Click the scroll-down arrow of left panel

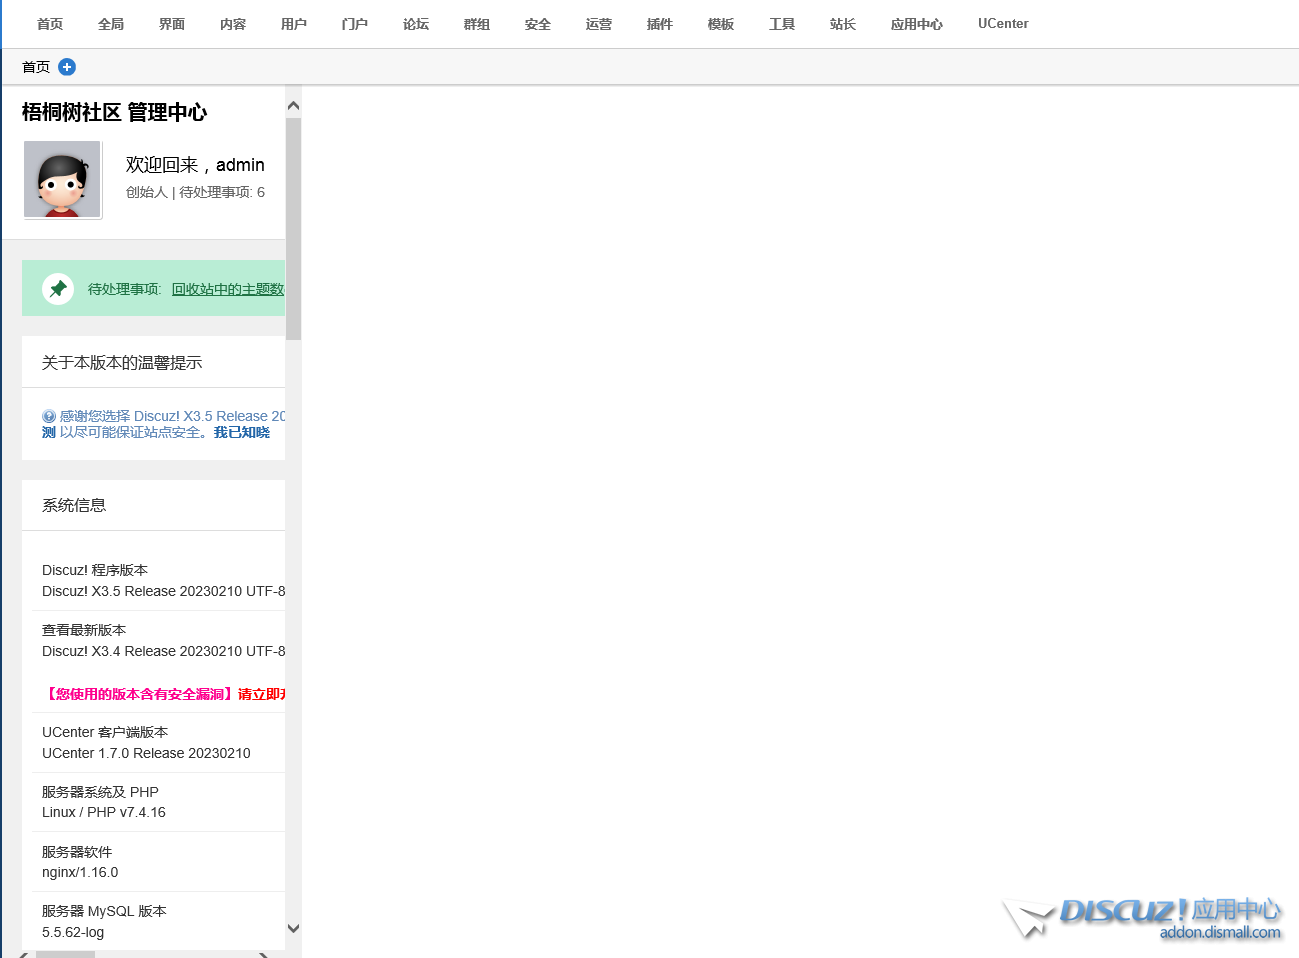(293, 928)
